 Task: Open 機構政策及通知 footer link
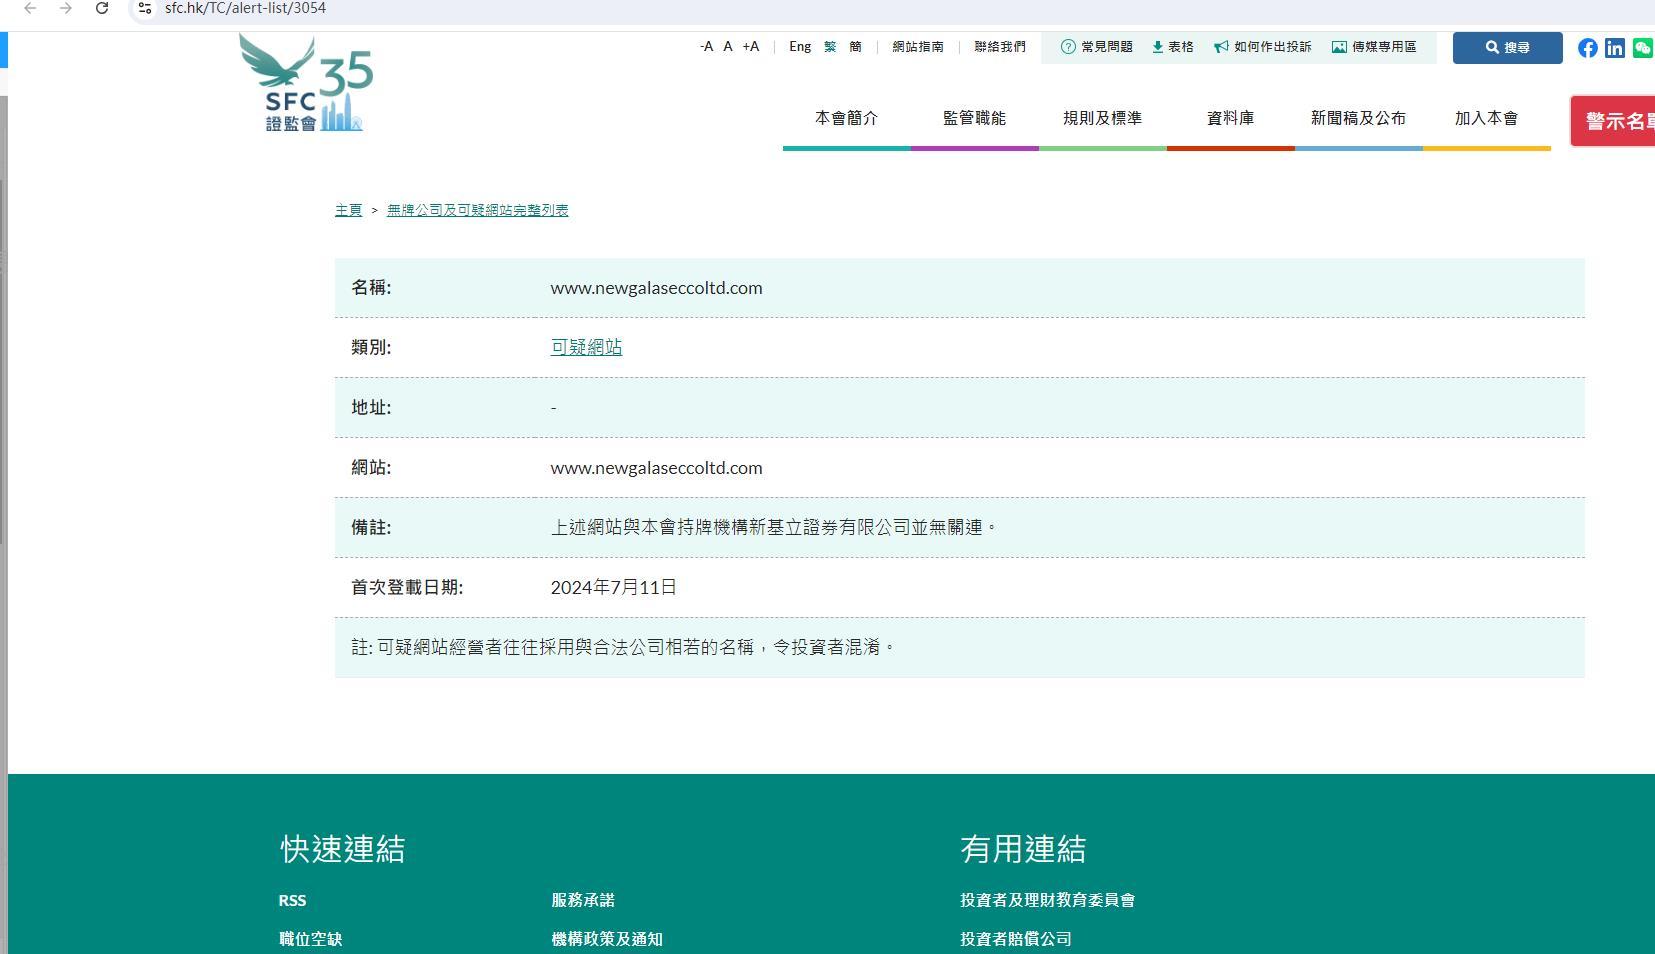(x=607, y=939)
